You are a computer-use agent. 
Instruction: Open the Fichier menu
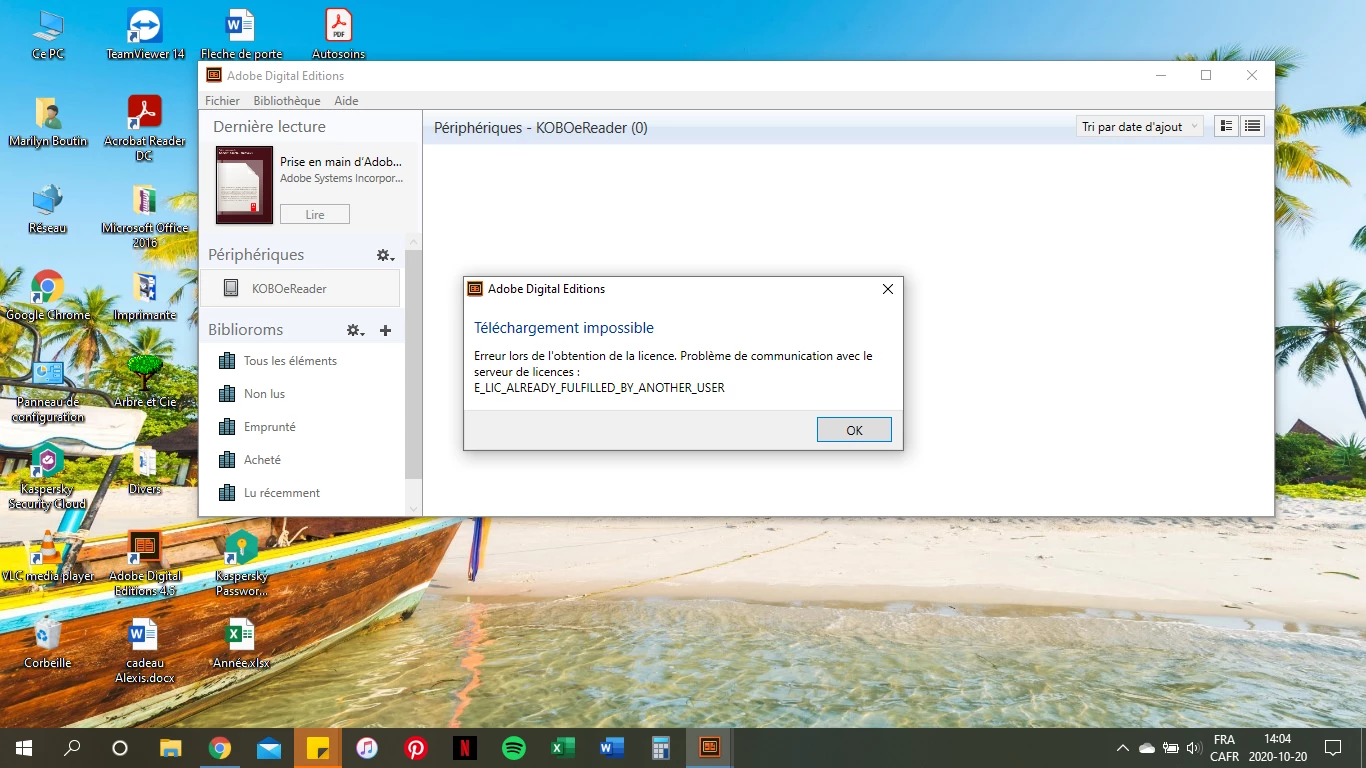[222, 101]
